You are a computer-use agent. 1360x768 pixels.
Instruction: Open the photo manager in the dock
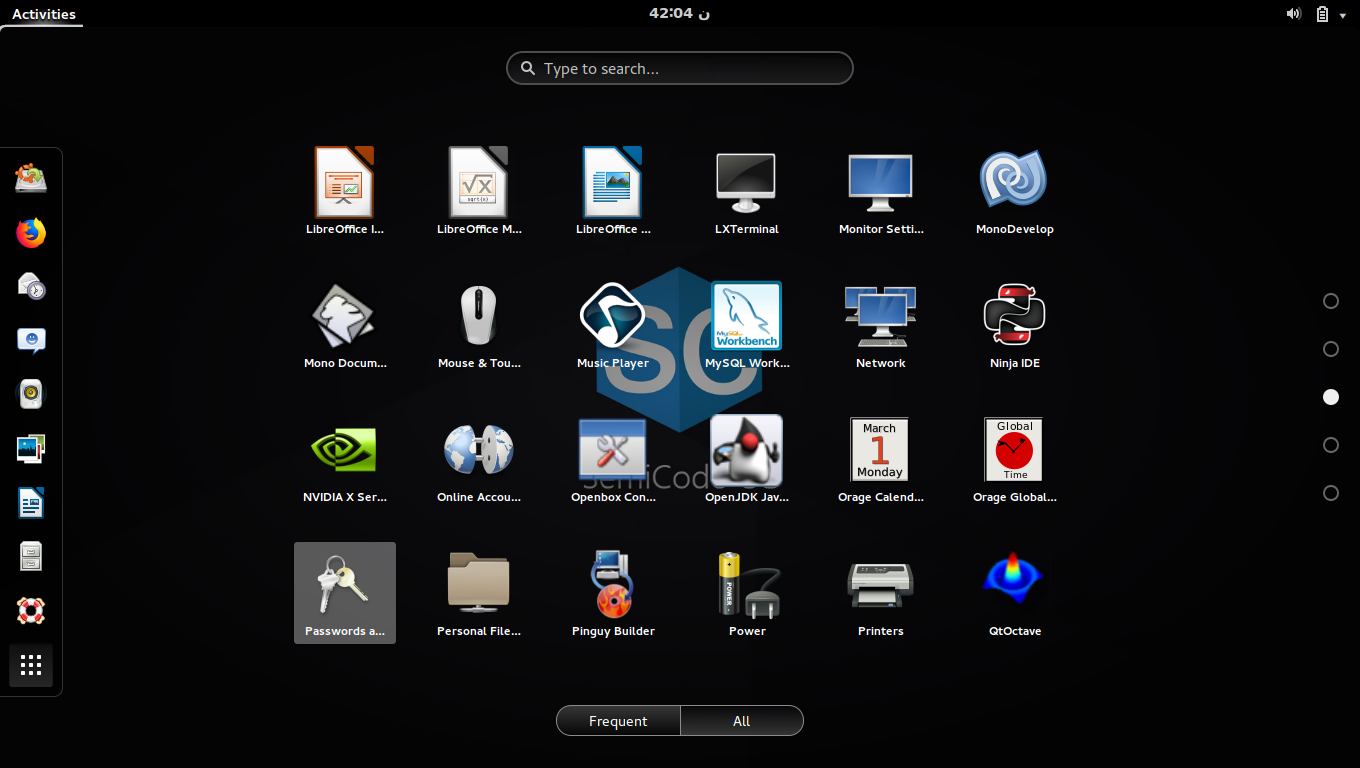[x=31, y=449]
